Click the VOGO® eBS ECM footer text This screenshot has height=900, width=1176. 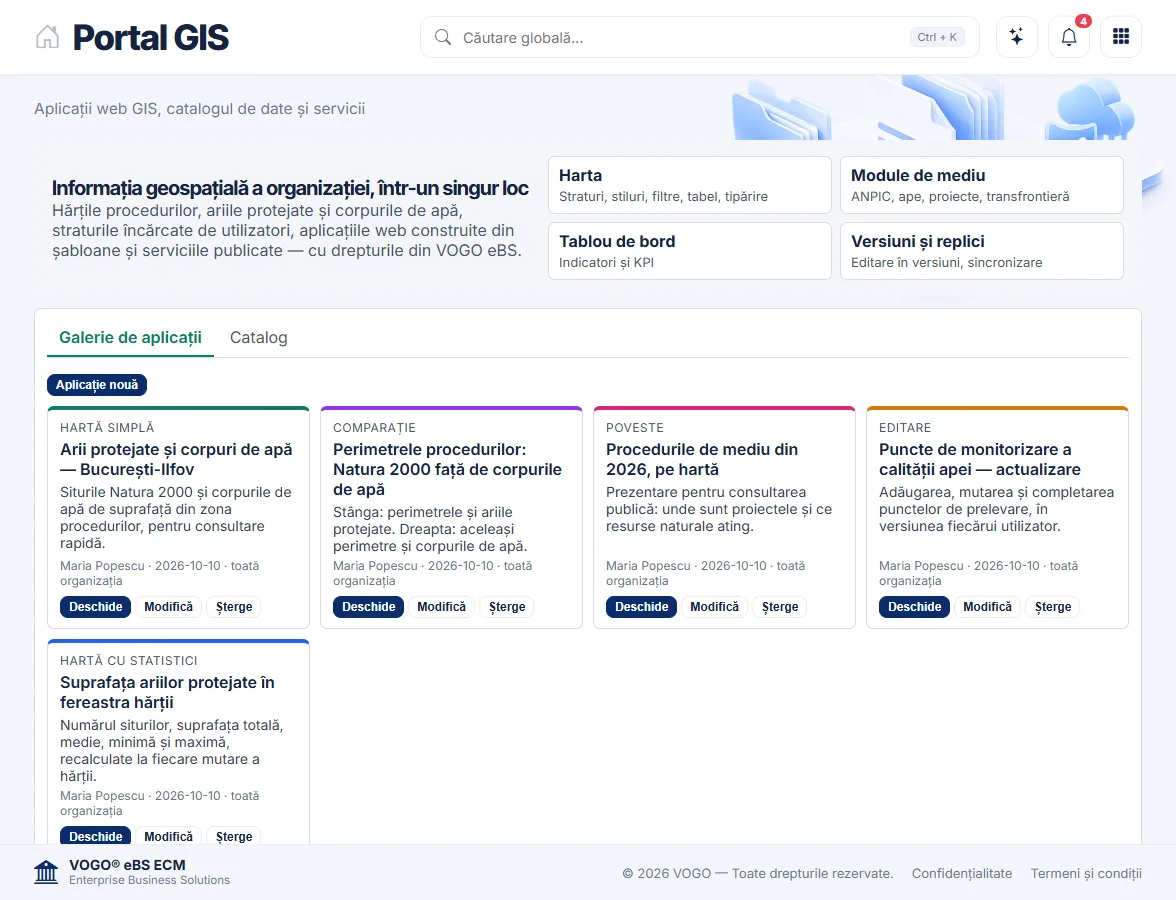128,865
